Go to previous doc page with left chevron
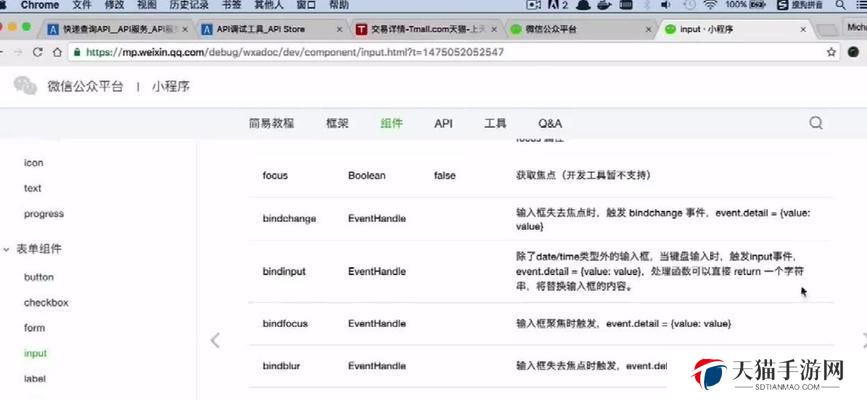Image resolution: width=867 pixels, height=400 pixels. click(215, 340)
